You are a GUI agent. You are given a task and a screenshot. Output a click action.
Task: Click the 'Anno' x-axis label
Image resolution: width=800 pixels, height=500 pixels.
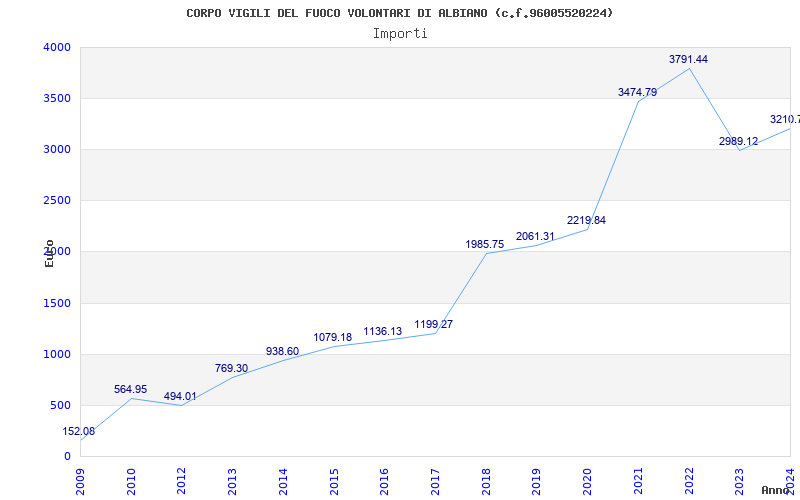776,490
